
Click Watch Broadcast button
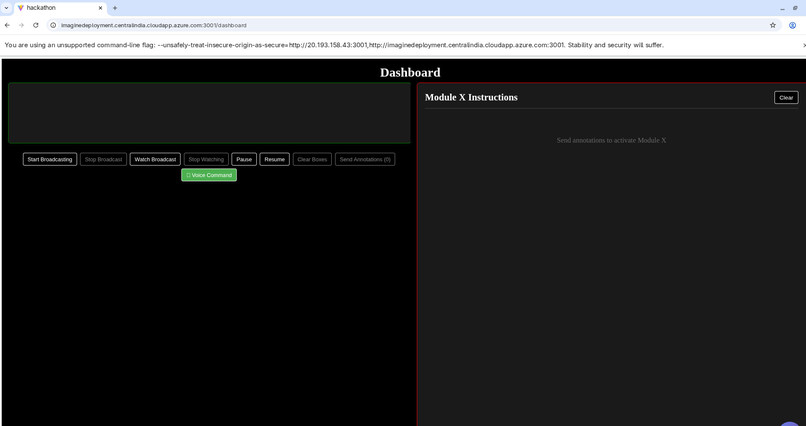(155, 159)
